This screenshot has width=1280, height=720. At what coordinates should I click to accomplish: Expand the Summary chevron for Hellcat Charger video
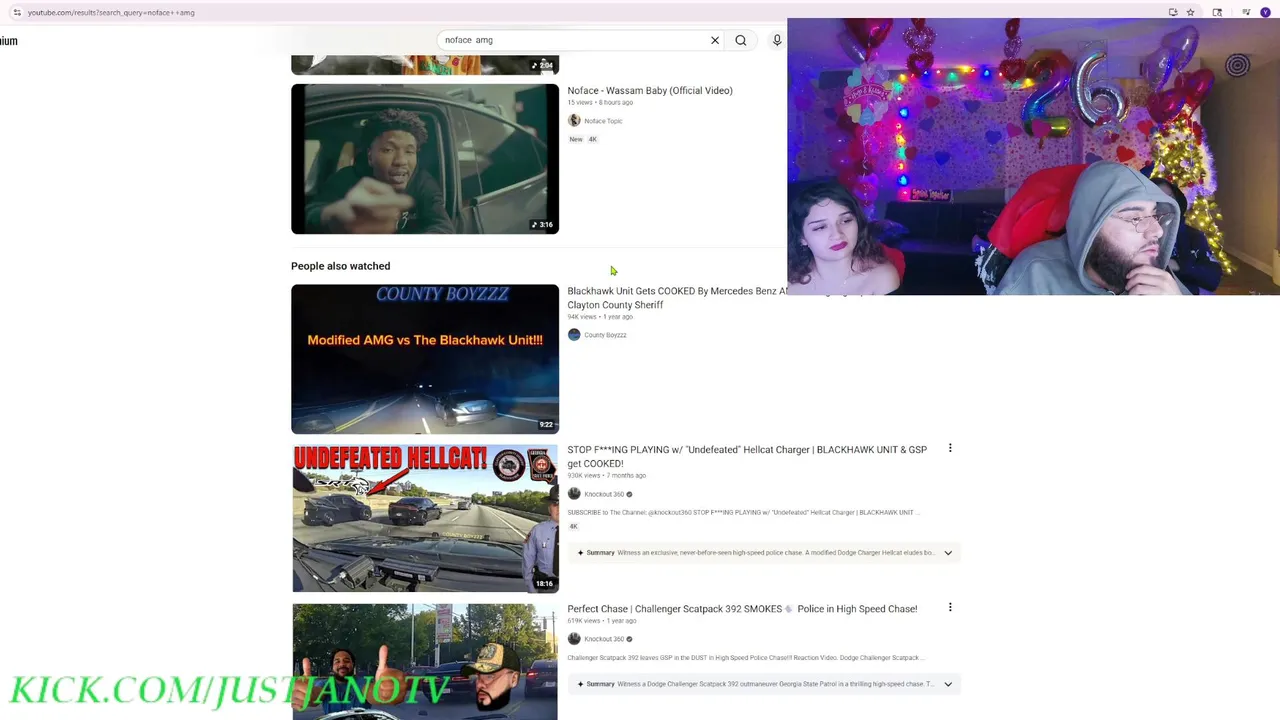(x=948, y=552)
